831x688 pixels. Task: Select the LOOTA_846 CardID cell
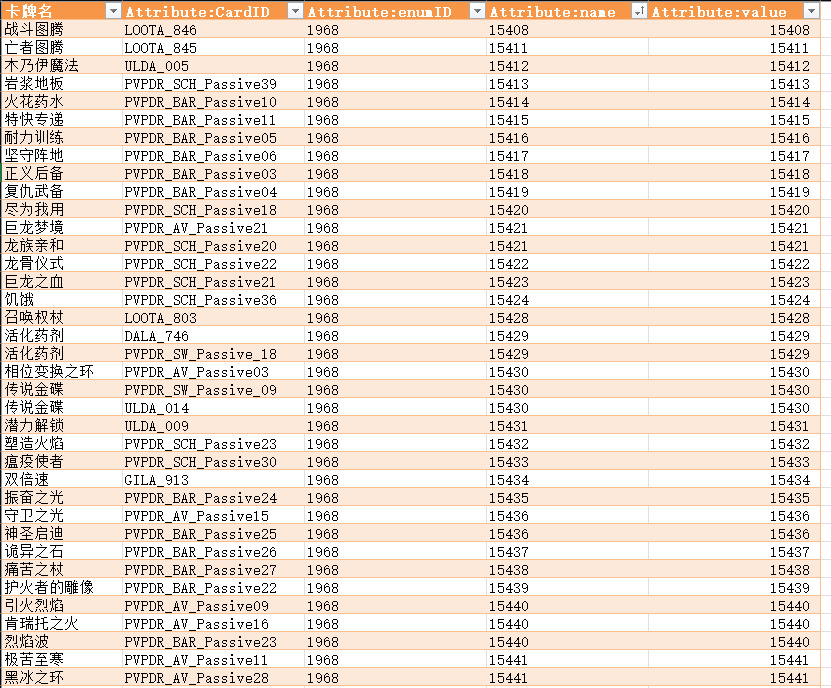213,30
